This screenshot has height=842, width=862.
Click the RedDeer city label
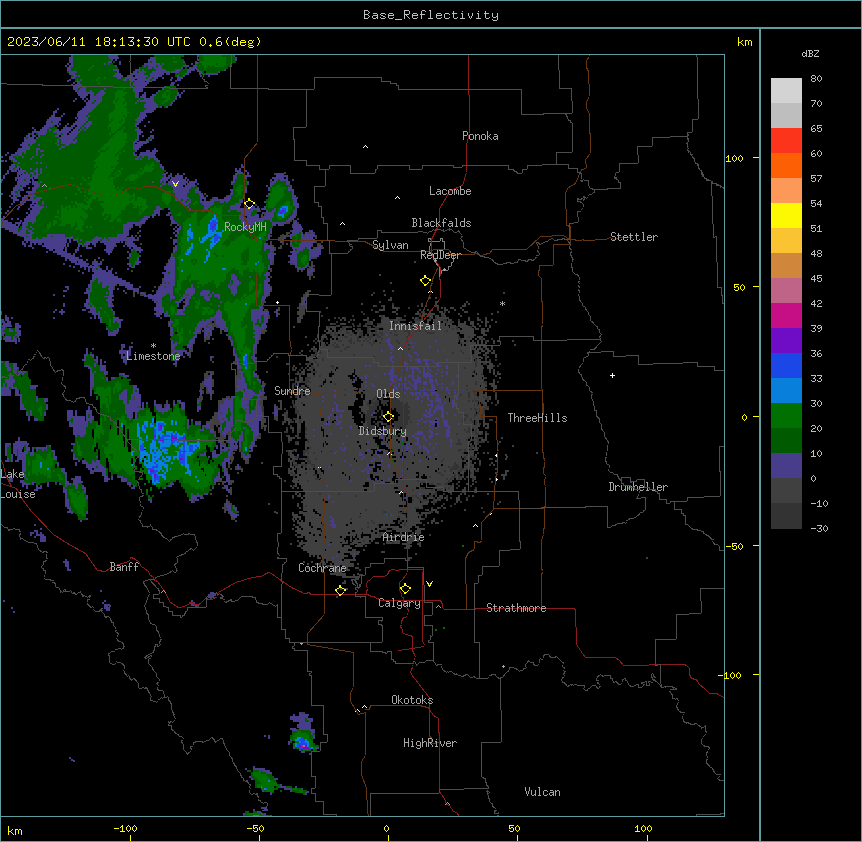440,255
